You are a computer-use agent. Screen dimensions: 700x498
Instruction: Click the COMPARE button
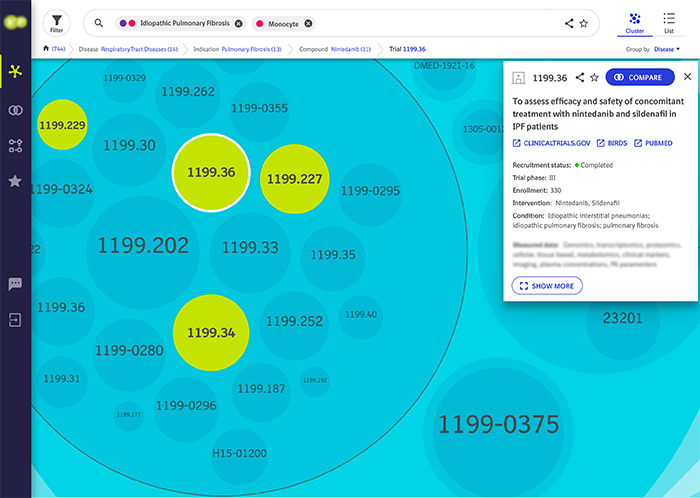[640, 77]
